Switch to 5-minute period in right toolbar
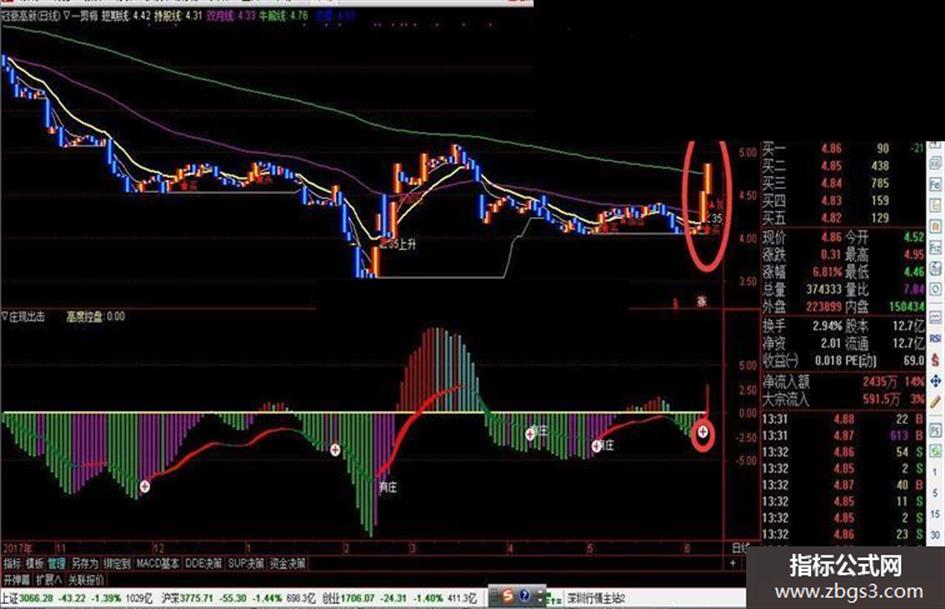 pyautogui.click(x=935, y=493)
